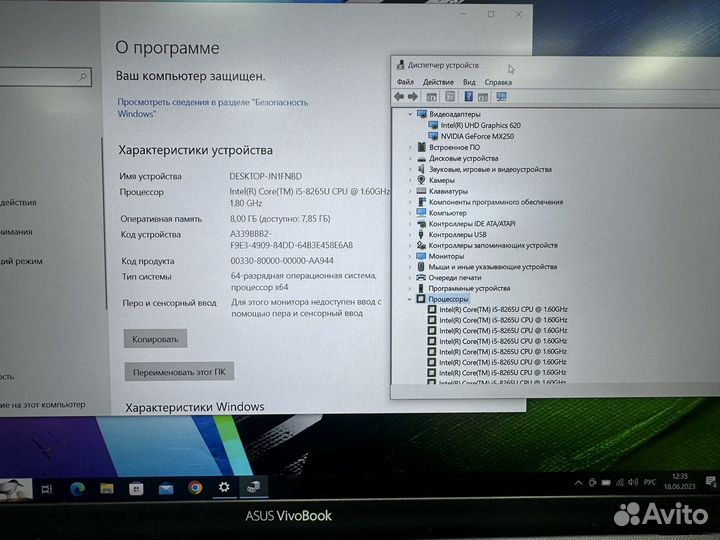Collapse the Процессоры tree node
Screen dimensions: 720x540
pyautogui.click(x=410, y=299)
